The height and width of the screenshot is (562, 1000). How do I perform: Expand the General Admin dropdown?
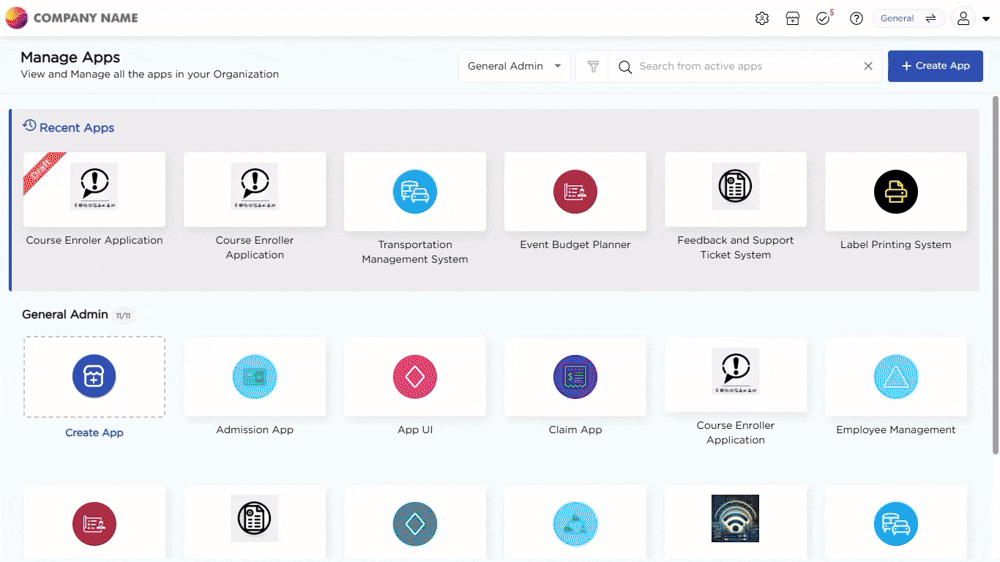(x=514, y=67)
